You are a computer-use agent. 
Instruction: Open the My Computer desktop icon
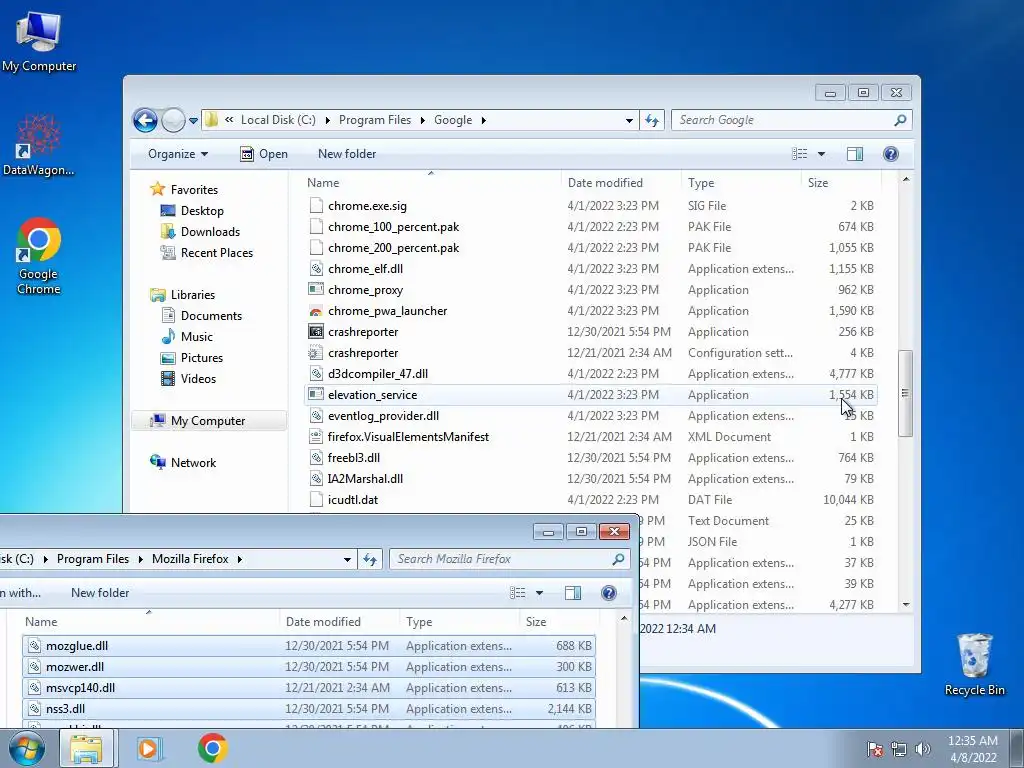click(39, 40)
